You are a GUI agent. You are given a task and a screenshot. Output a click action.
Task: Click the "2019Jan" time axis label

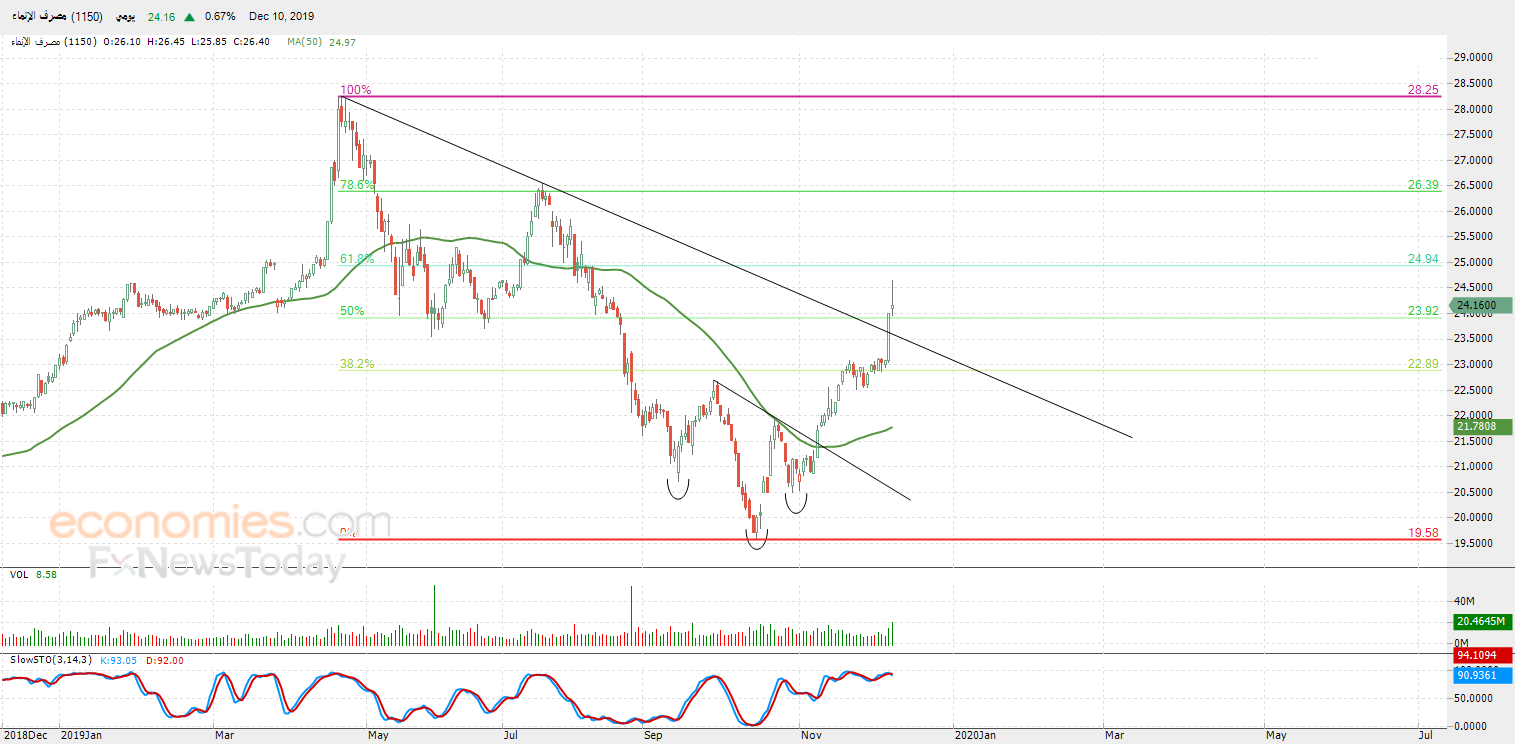point(80,735)
